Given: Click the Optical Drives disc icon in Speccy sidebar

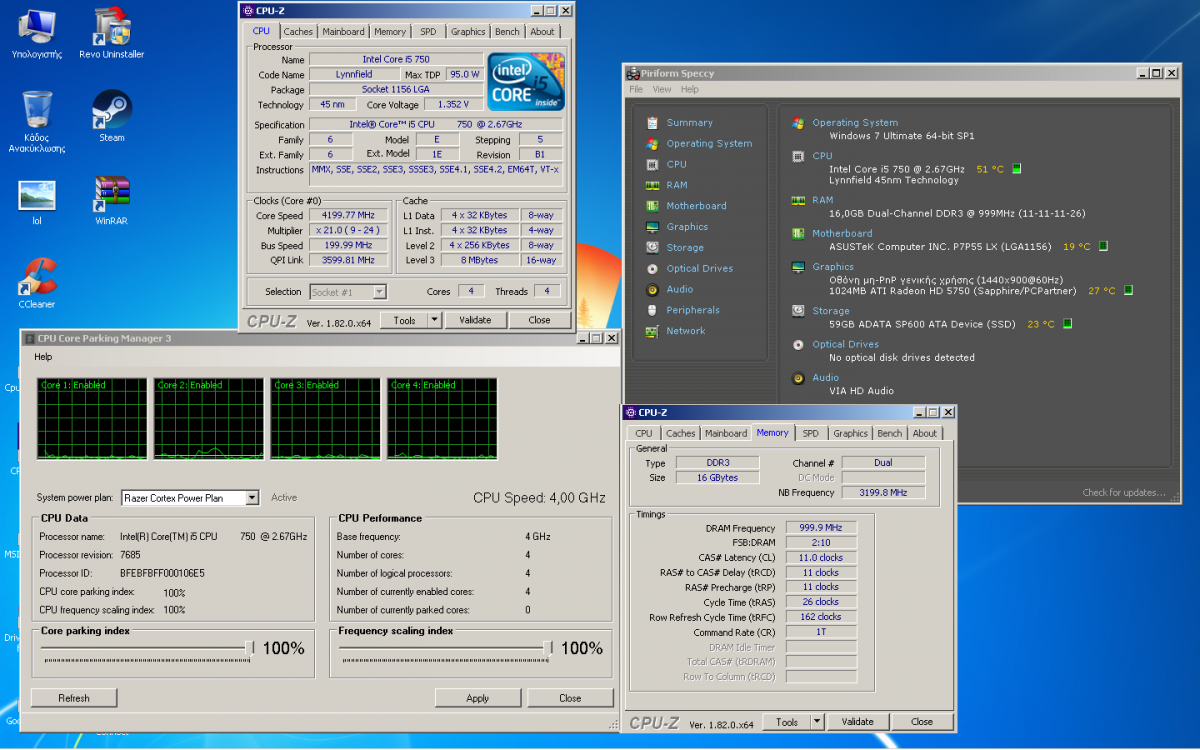Looking at the screenshot, I should [652, 268].
